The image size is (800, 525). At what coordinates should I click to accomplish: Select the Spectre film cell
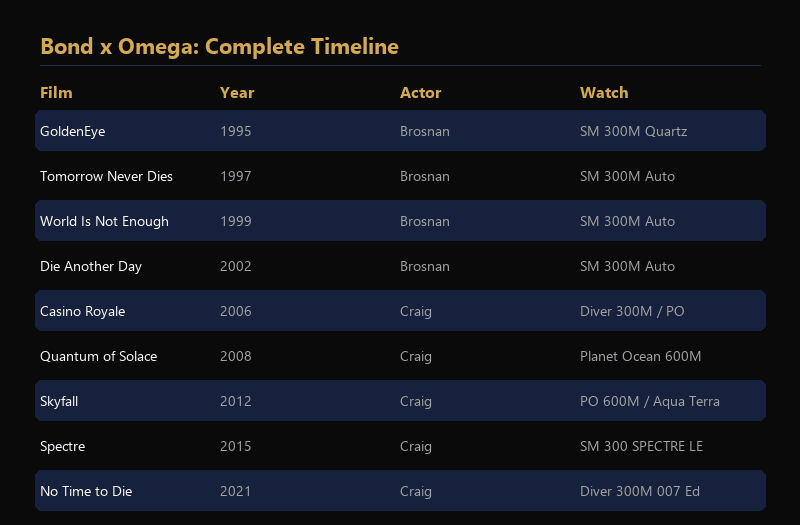coord(63,446)
